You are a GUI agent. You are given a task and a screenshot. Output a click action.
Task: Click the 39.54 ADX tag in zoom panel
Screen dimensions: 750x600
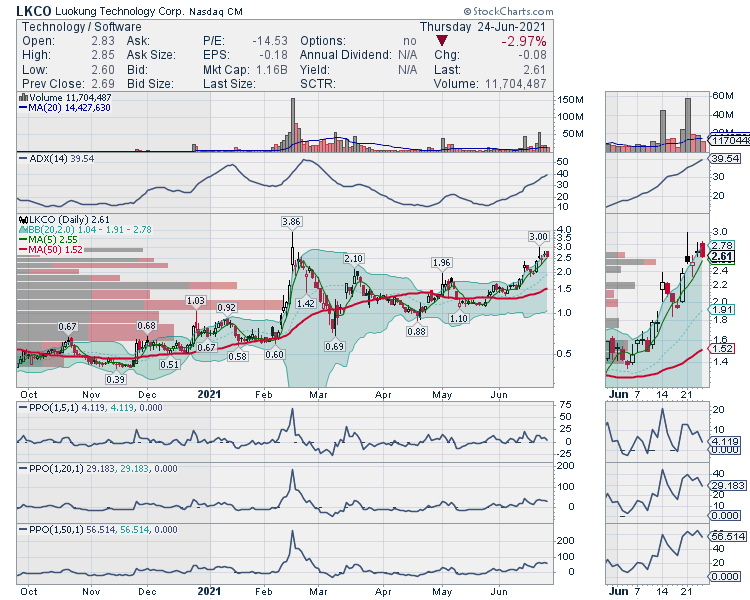tap(725, 158)
